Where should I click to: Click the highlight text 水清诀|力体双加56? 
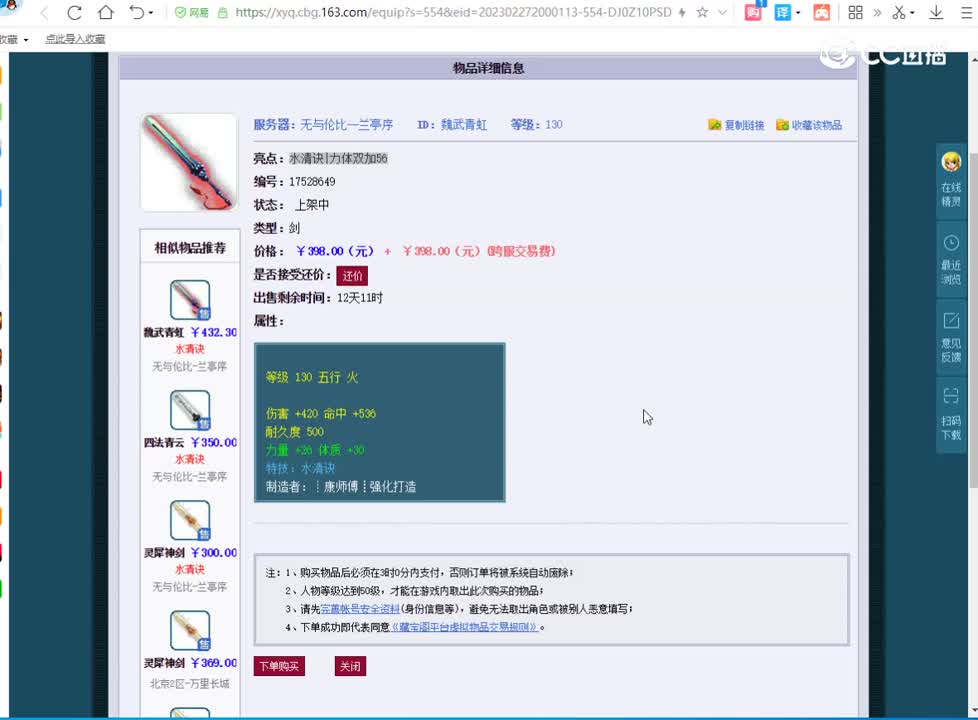(338, 158)
